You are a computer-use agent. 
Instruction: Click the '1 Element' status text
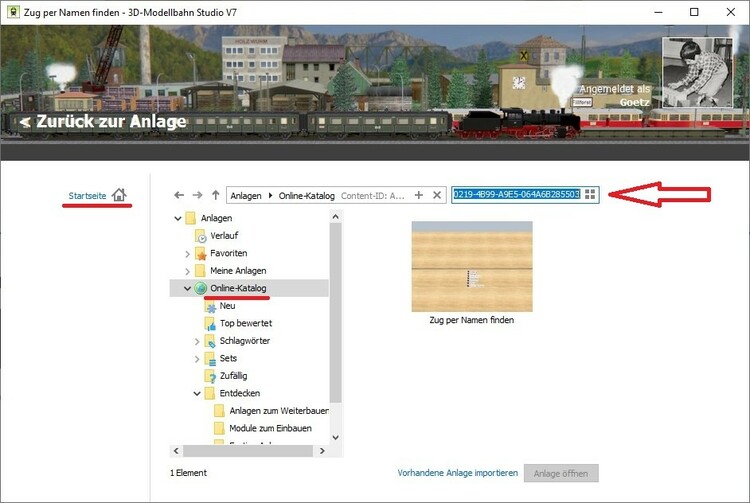(188, 473)
